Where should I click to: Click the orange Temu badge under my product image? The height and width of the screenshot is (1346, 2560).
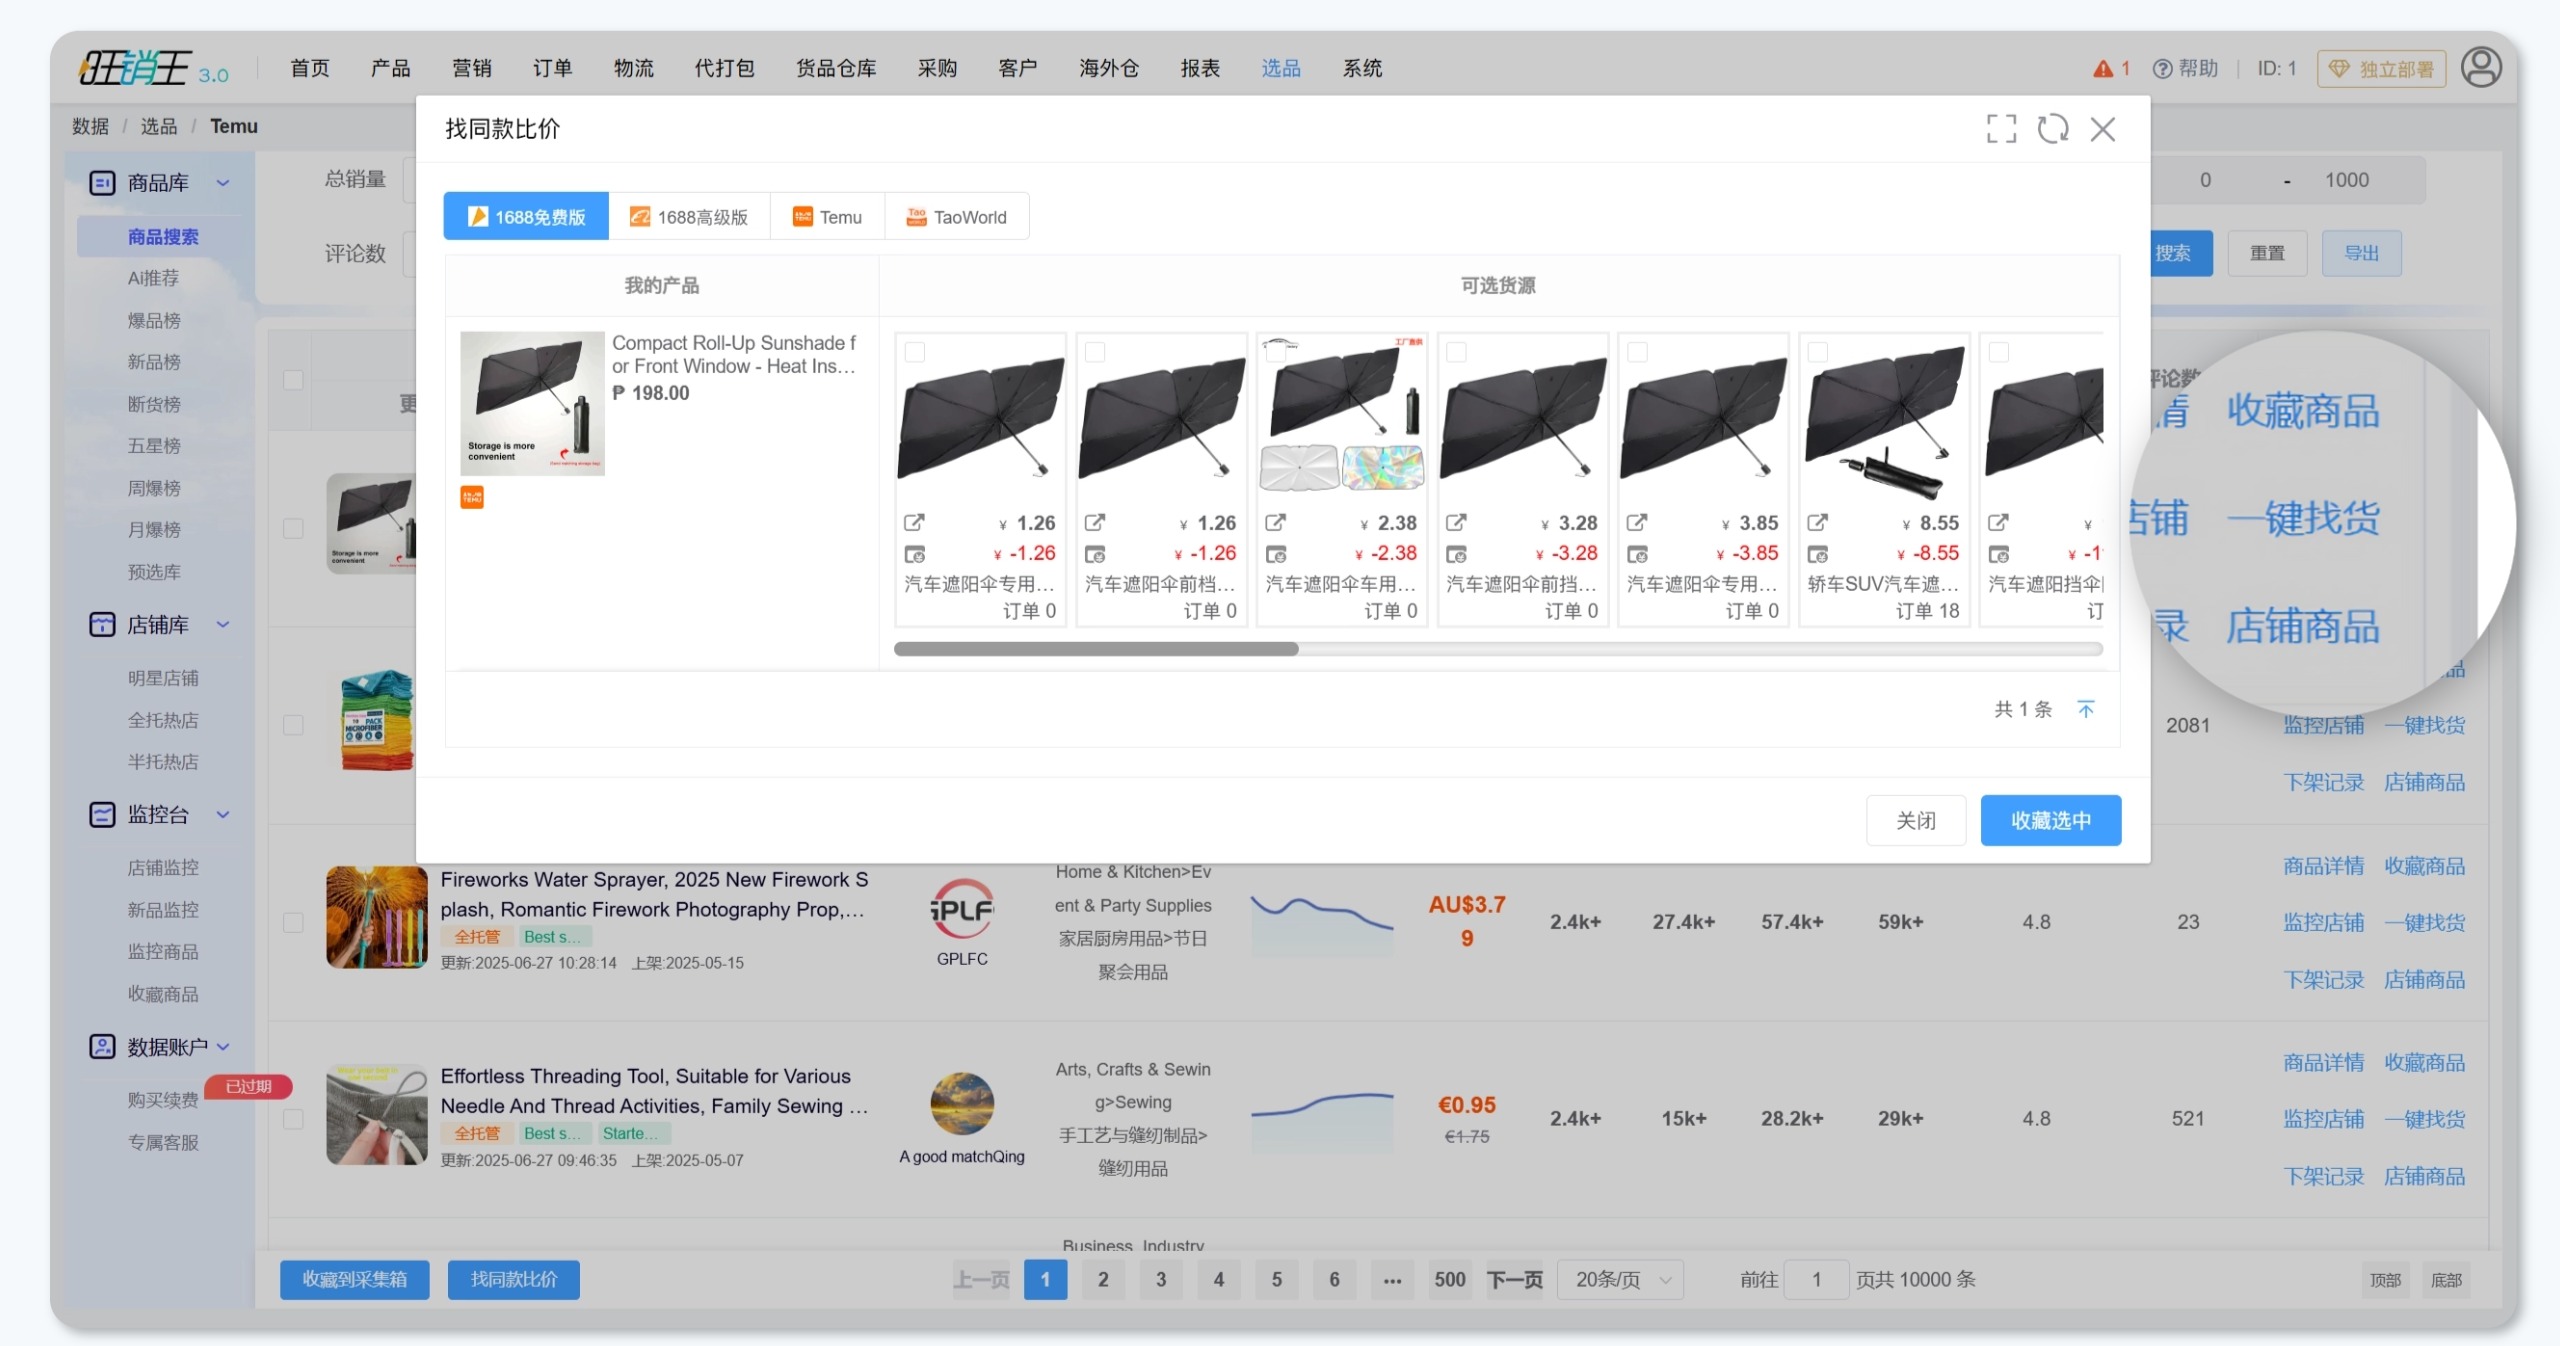[x=472, y=497]
